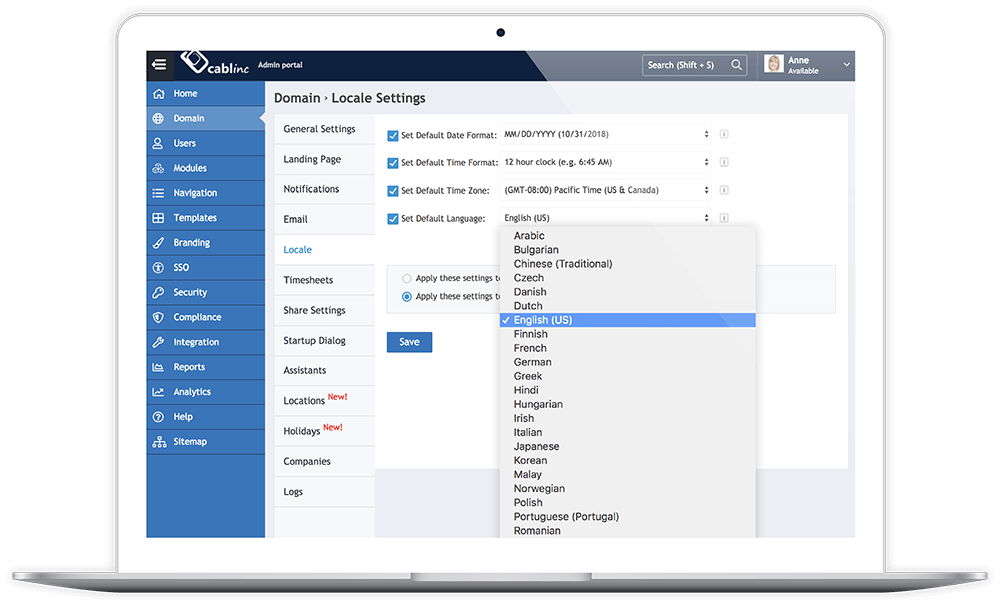Open Anne's account menu
This screenshot has height=606, width=1000.
[x=806, y=63]
